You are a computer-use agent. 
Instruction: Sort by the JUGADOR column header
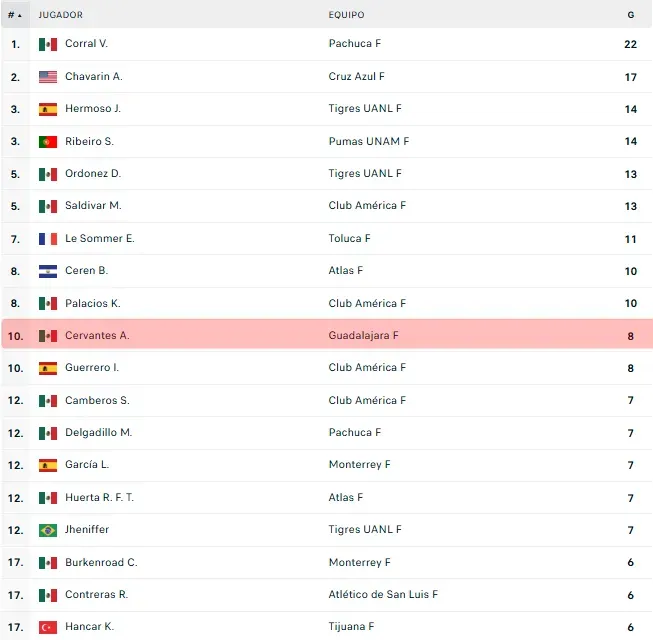point(60,15)
